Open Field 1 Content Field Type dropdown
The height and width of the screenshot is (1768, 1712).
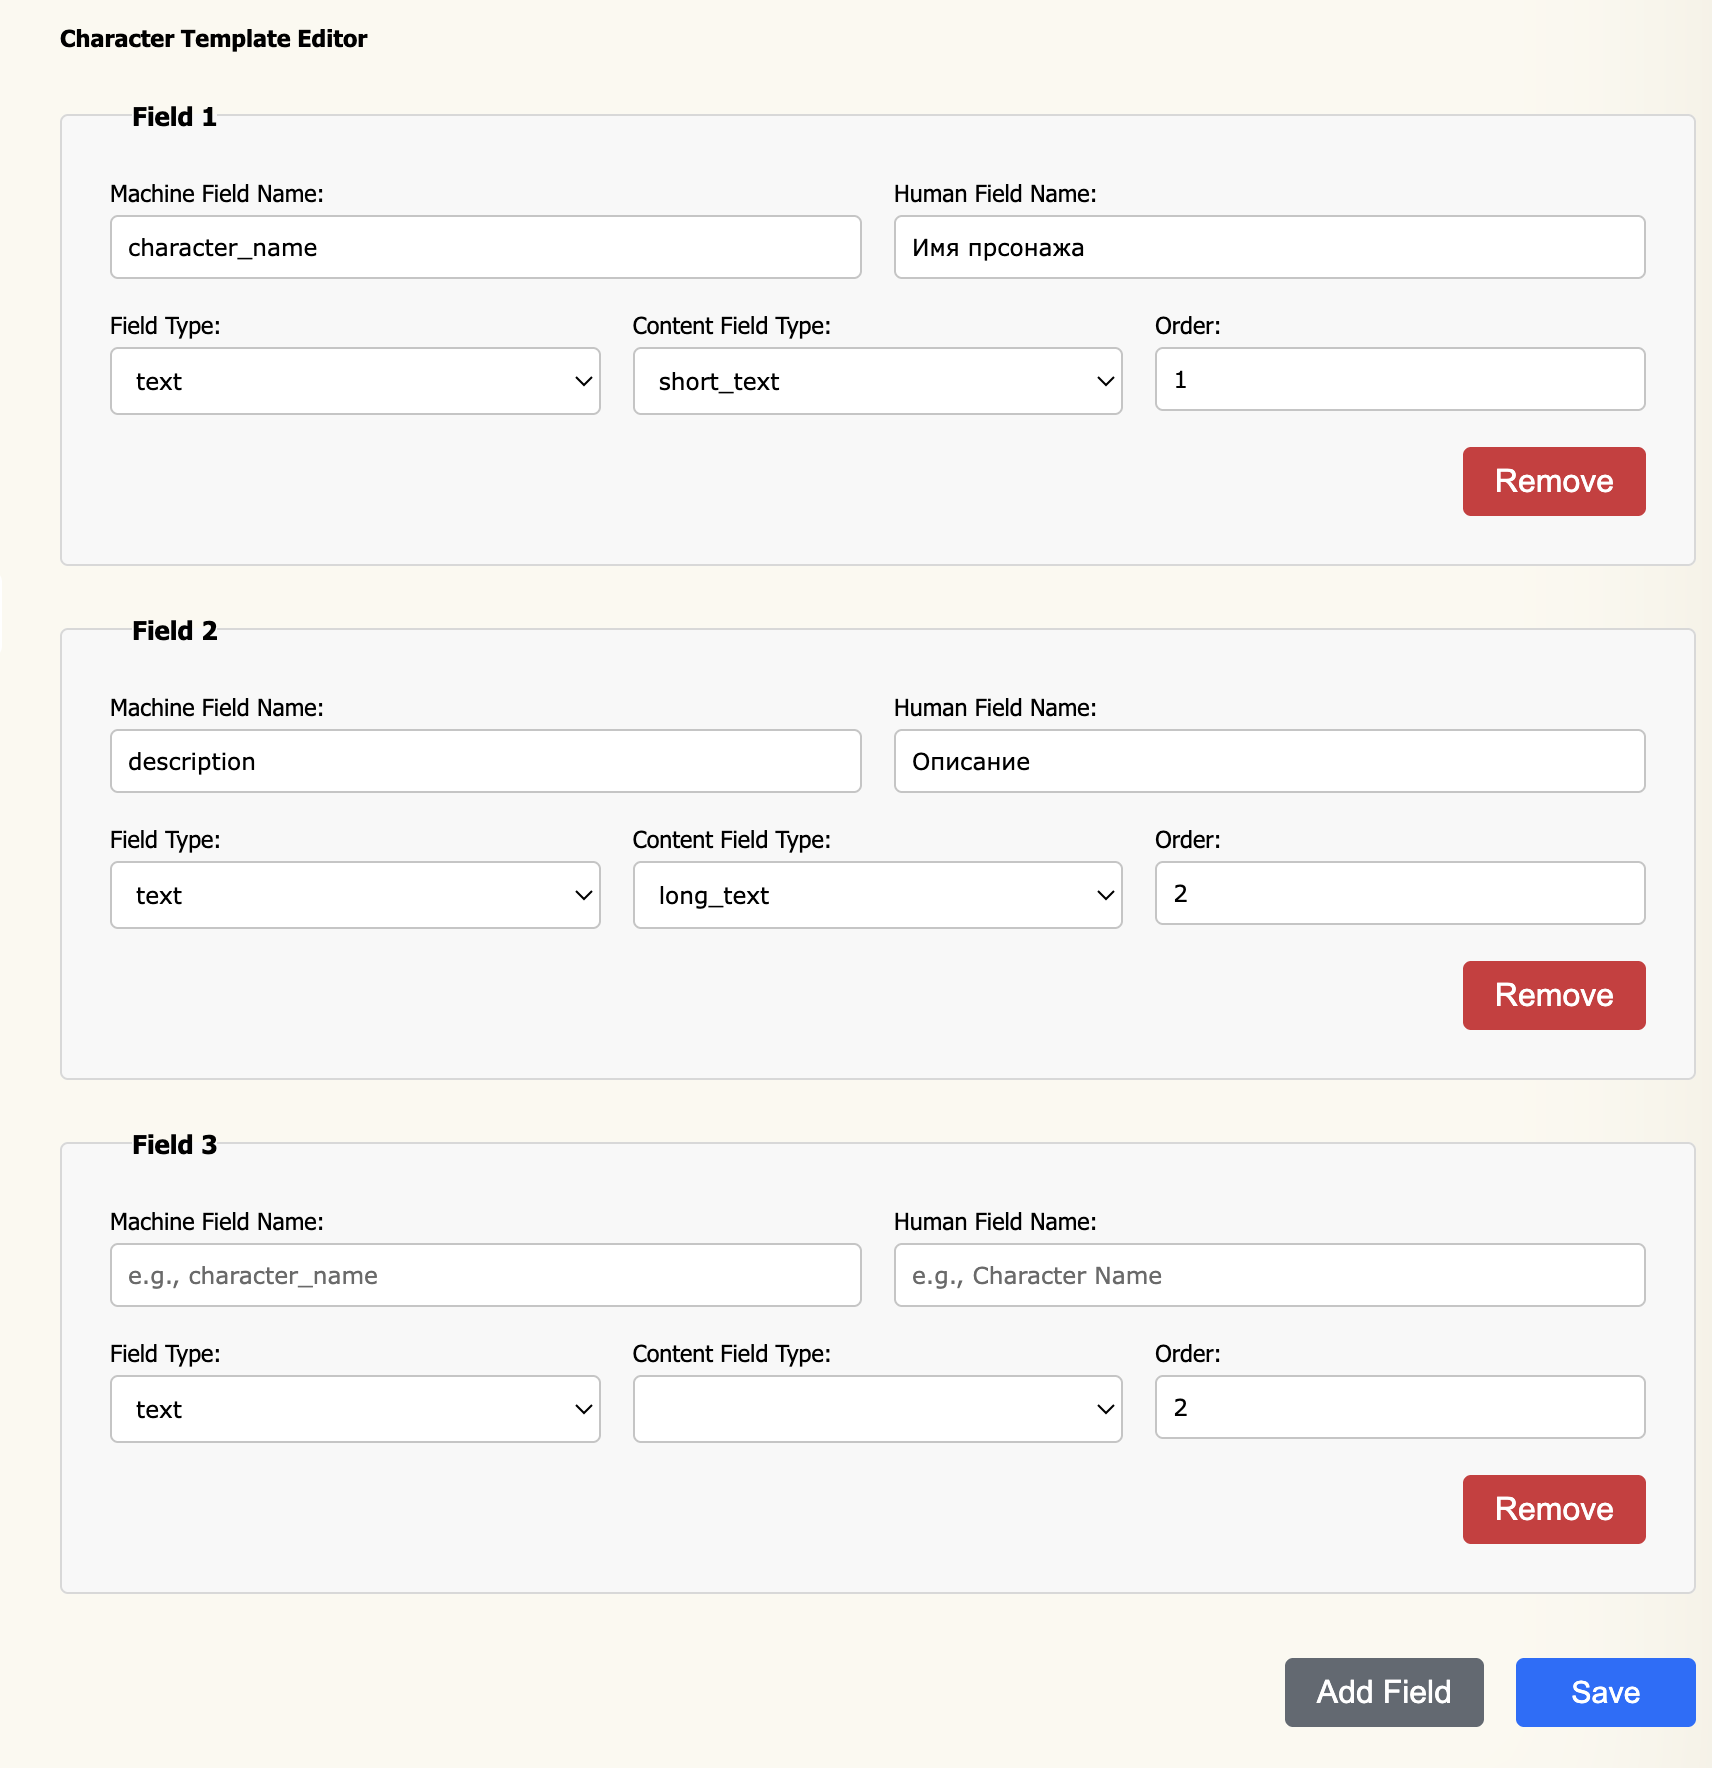coord(877,381)
